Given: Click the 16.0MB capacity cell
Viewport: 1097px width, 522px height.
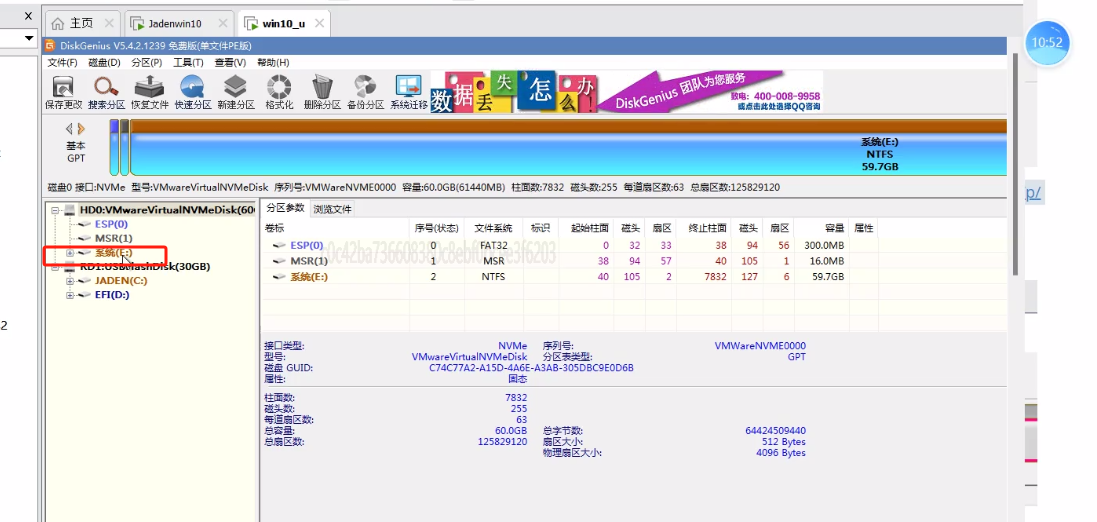Looking at the screenshot, I should point(830,261).
